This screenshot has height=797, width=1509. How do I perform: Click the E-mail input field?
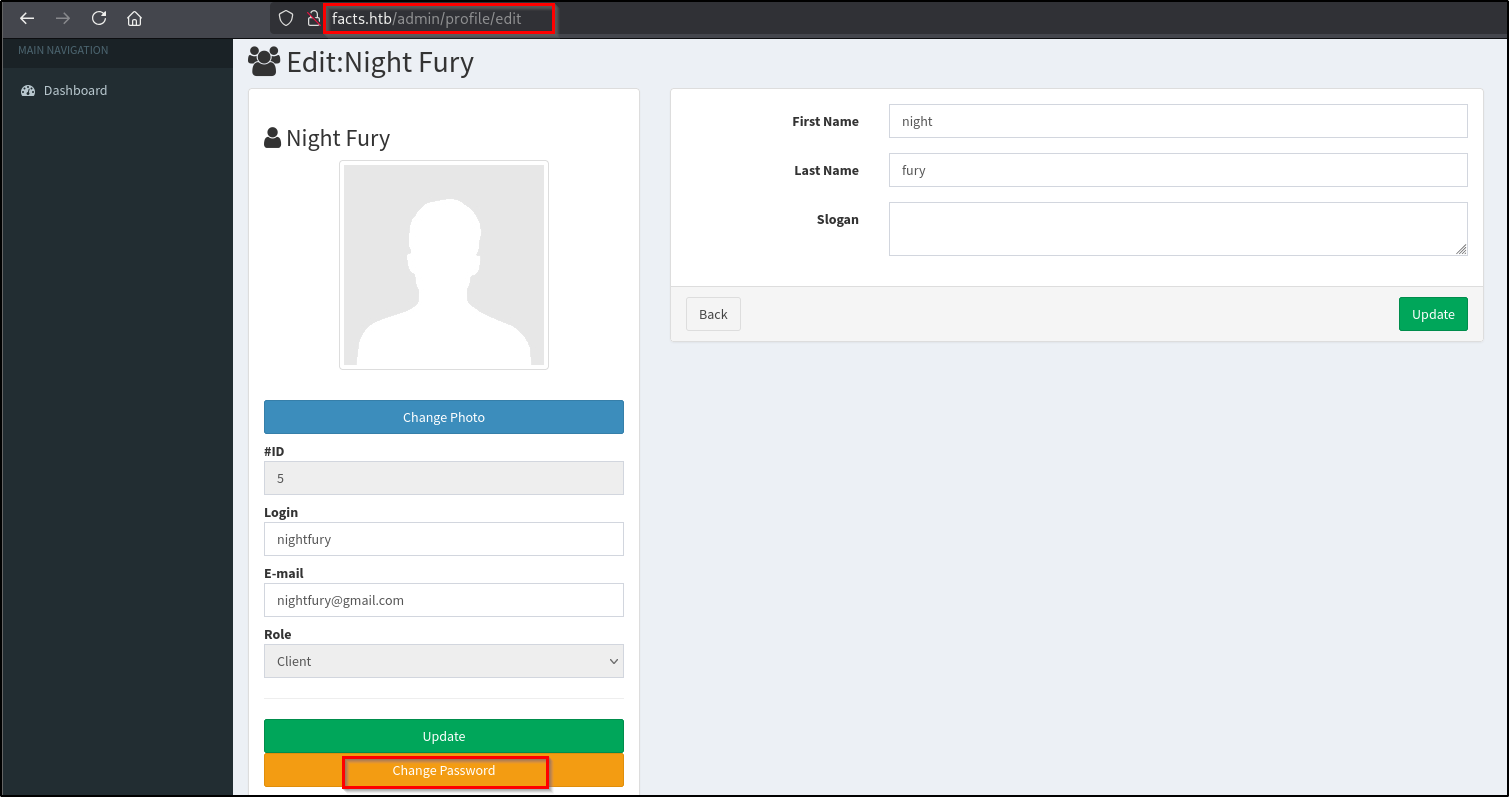pos(444,600)
